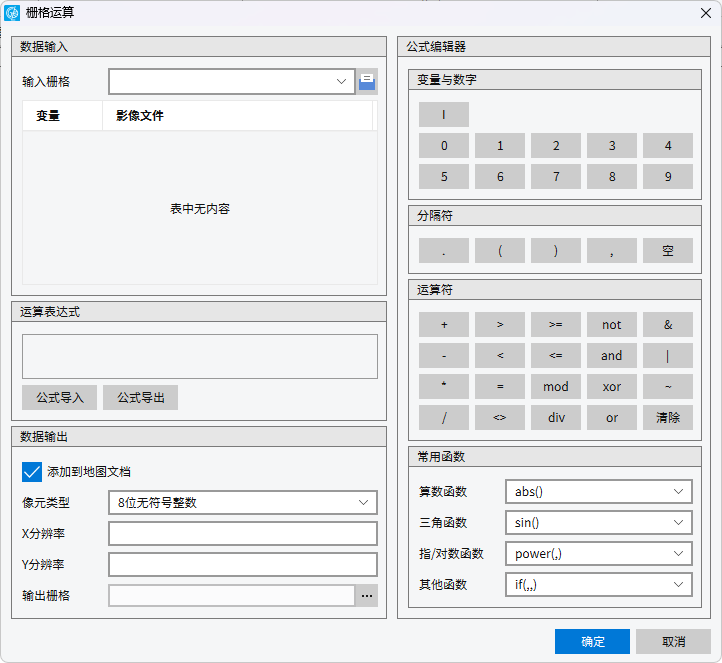
Task: Click the I variable button
Action: [444, 115]
